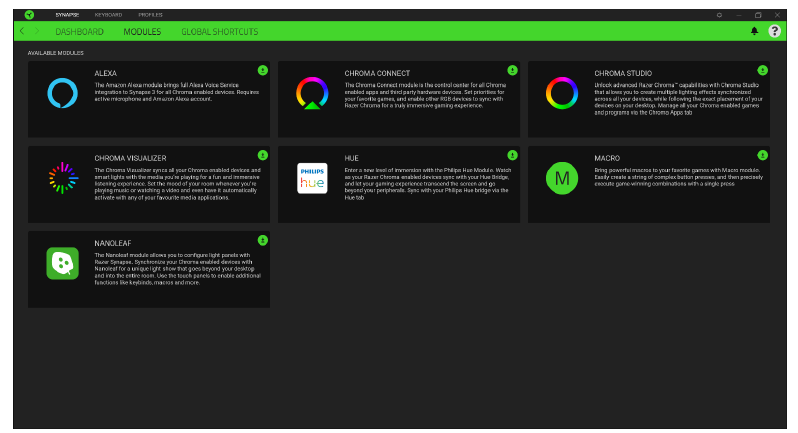The height and width of the screenshot is (433, 798).
Task: Click the Razer logo icon in title bar
Action: tap(29, 15)
